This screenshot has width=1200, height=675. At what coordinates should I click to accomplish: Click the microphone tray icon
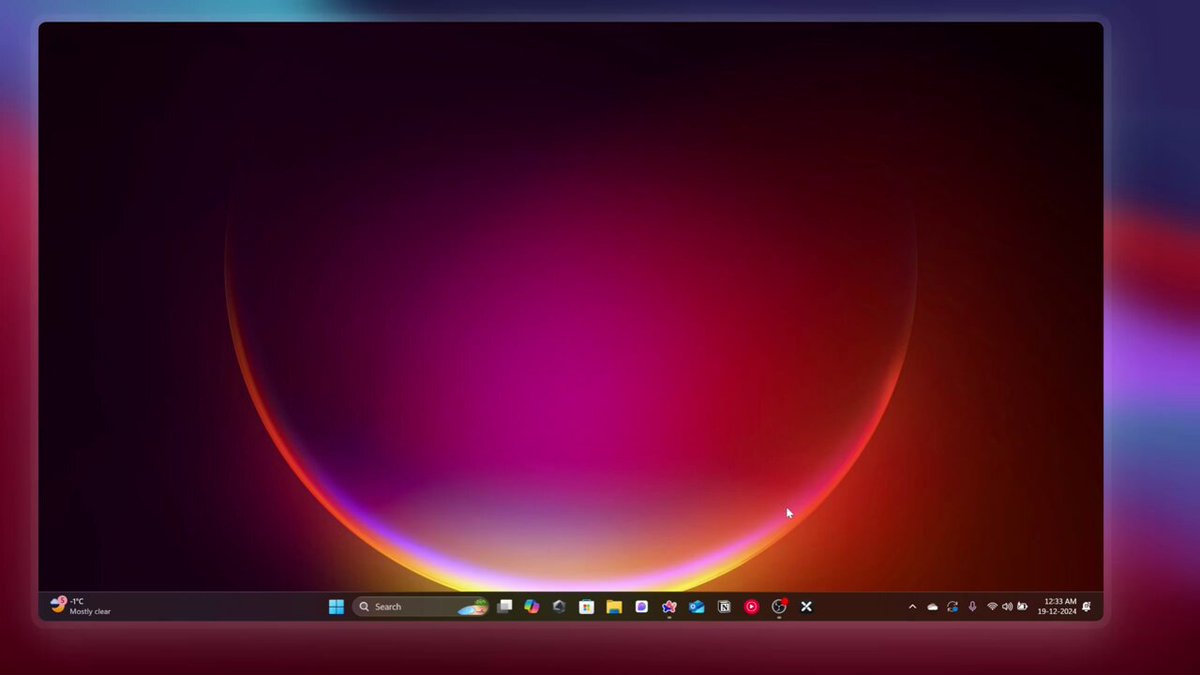click(972, 607)
